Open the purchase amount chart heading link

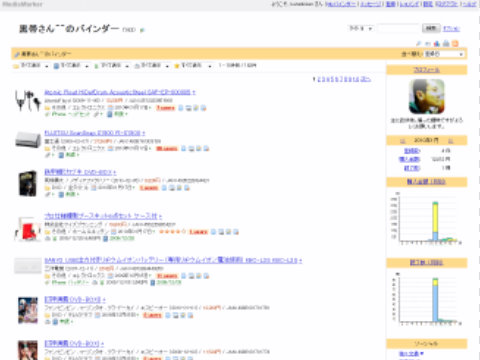(426, 182)
